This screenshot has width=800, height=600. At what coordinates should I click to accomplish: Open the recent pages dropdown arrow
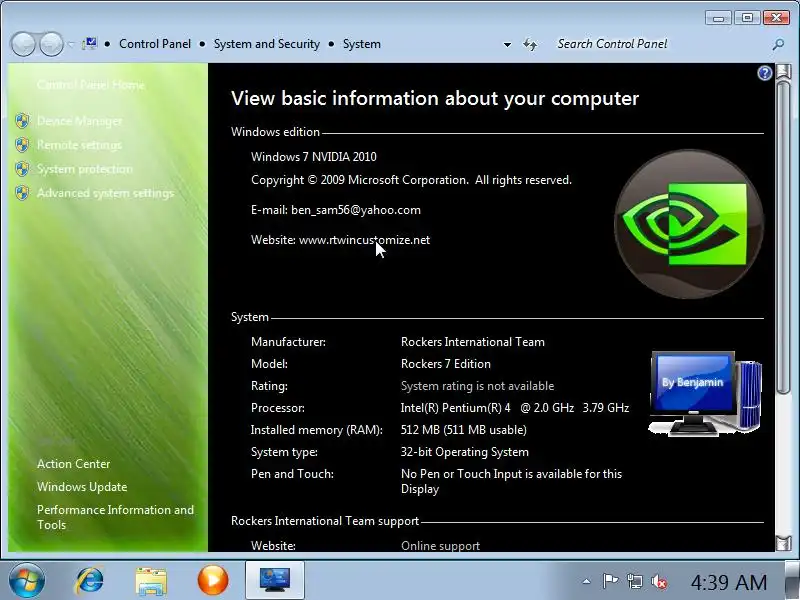pos(71,44)
